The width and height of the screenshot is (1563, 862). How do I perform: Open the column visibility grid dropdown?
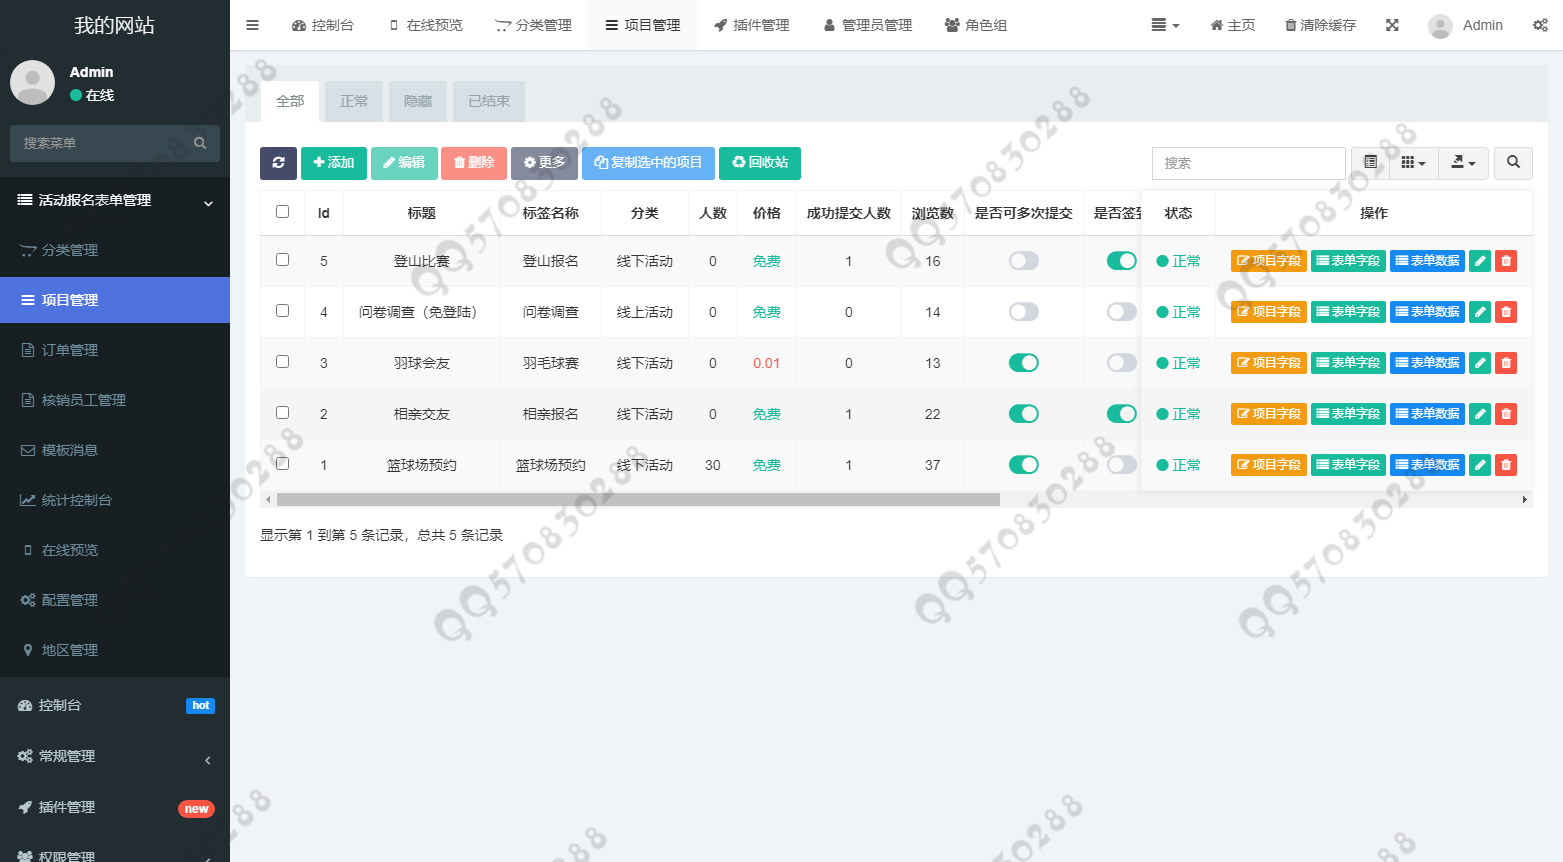(1413, 163)
